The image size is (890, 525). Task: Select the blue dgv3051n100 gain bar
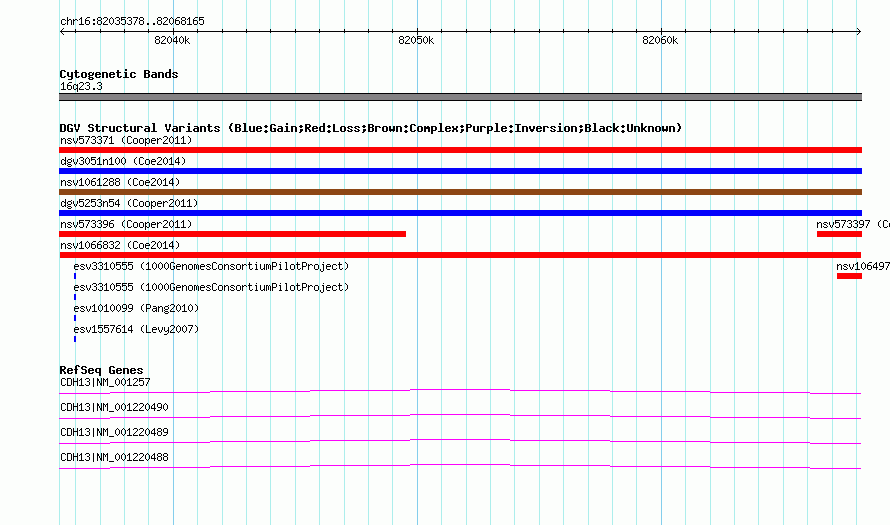(460, 171)
